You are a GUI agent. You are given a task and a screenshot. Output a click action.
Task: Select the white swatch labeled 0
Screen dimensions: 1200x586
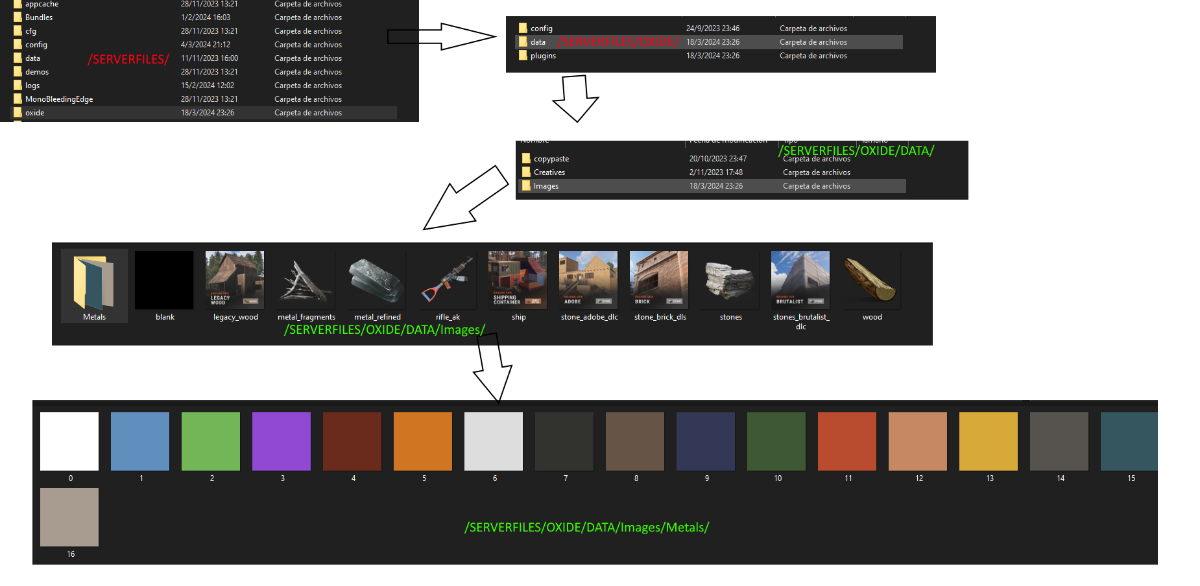(x=69, y=441)
